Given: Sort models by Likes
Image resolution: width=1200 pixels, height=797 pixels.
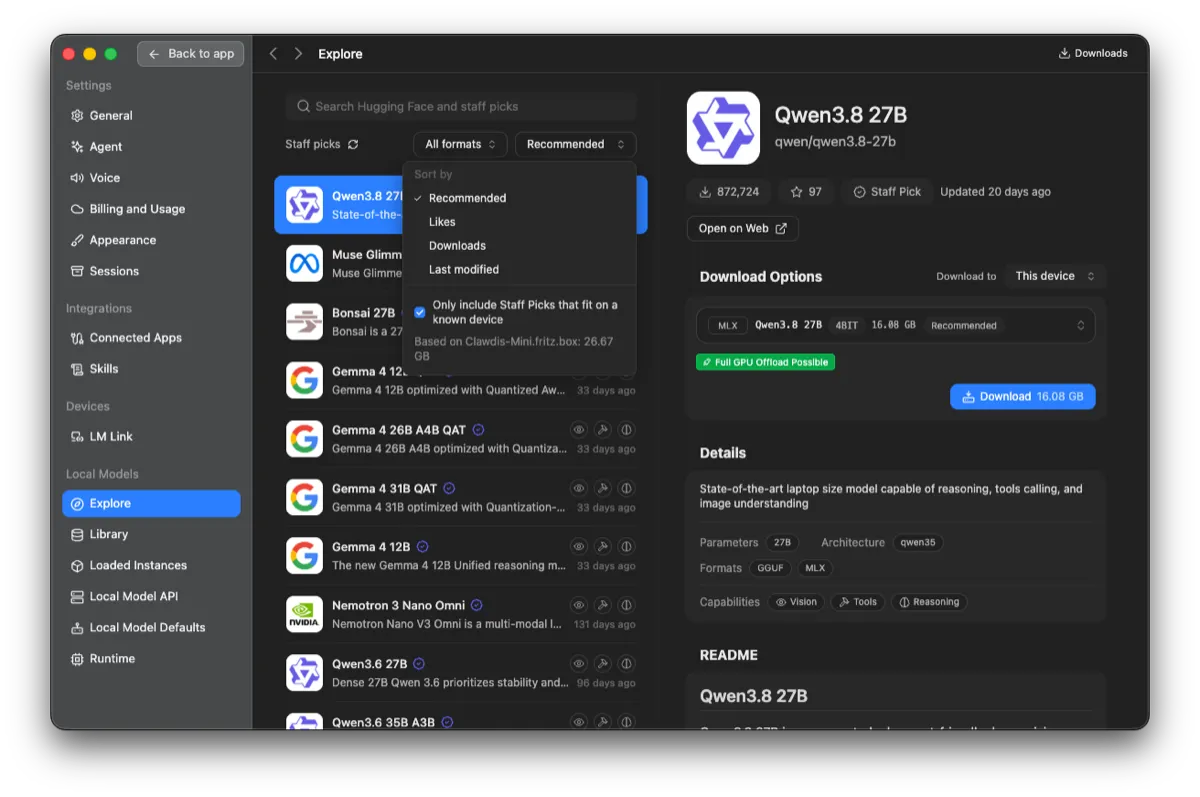Looking at the screenshot, I should 519,222.
